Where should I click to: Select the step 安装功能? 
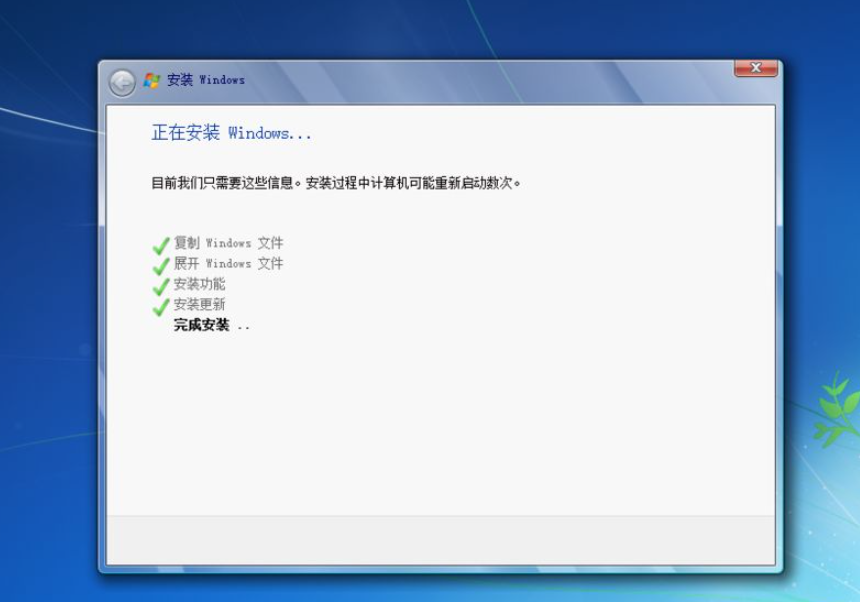click(200, 284)
